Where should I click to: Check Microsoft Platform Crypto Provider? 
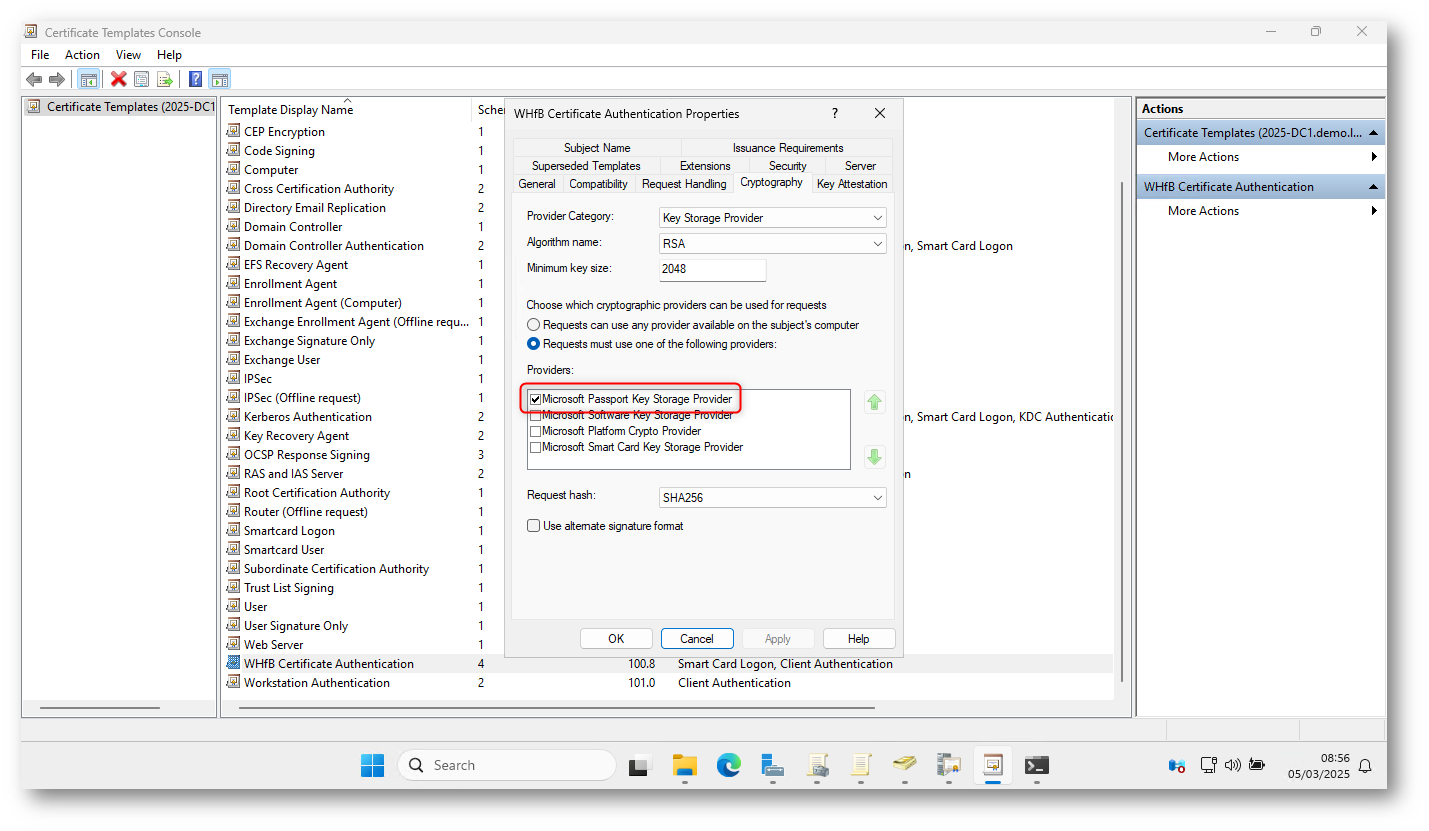pos(535,431)
